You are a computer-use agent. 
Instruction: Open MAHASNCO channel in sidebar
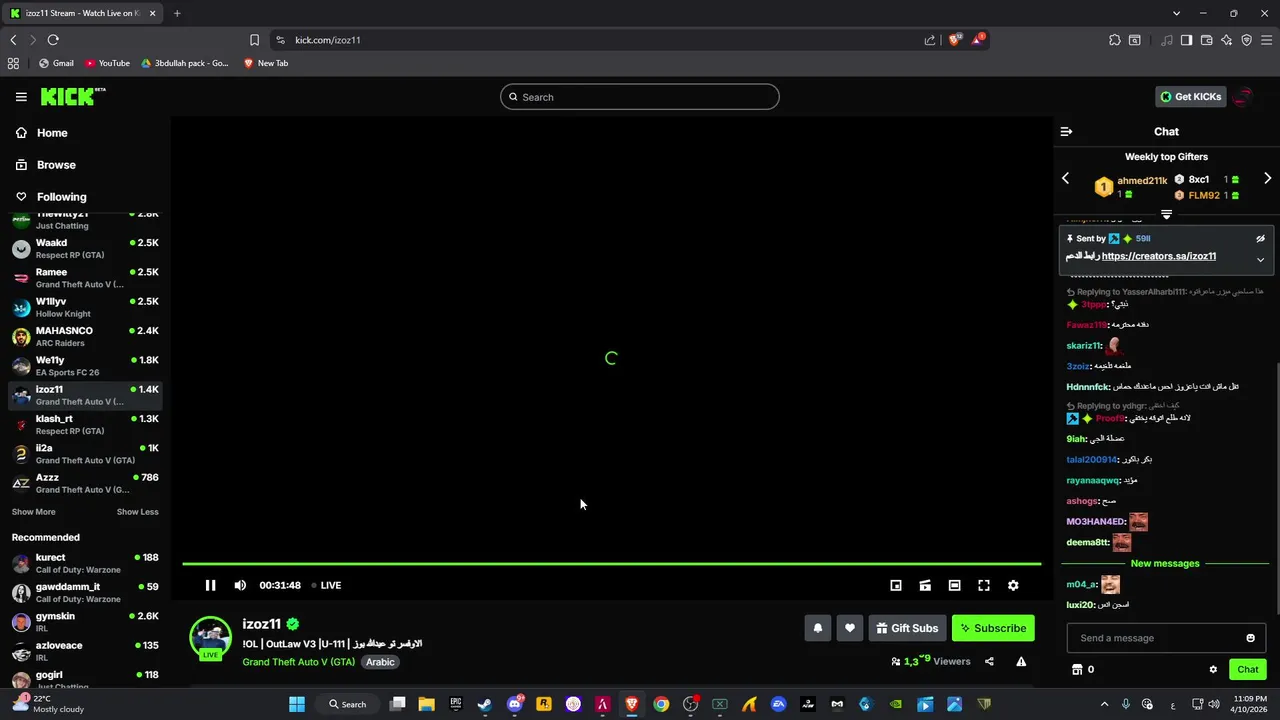tap(85, 336)
